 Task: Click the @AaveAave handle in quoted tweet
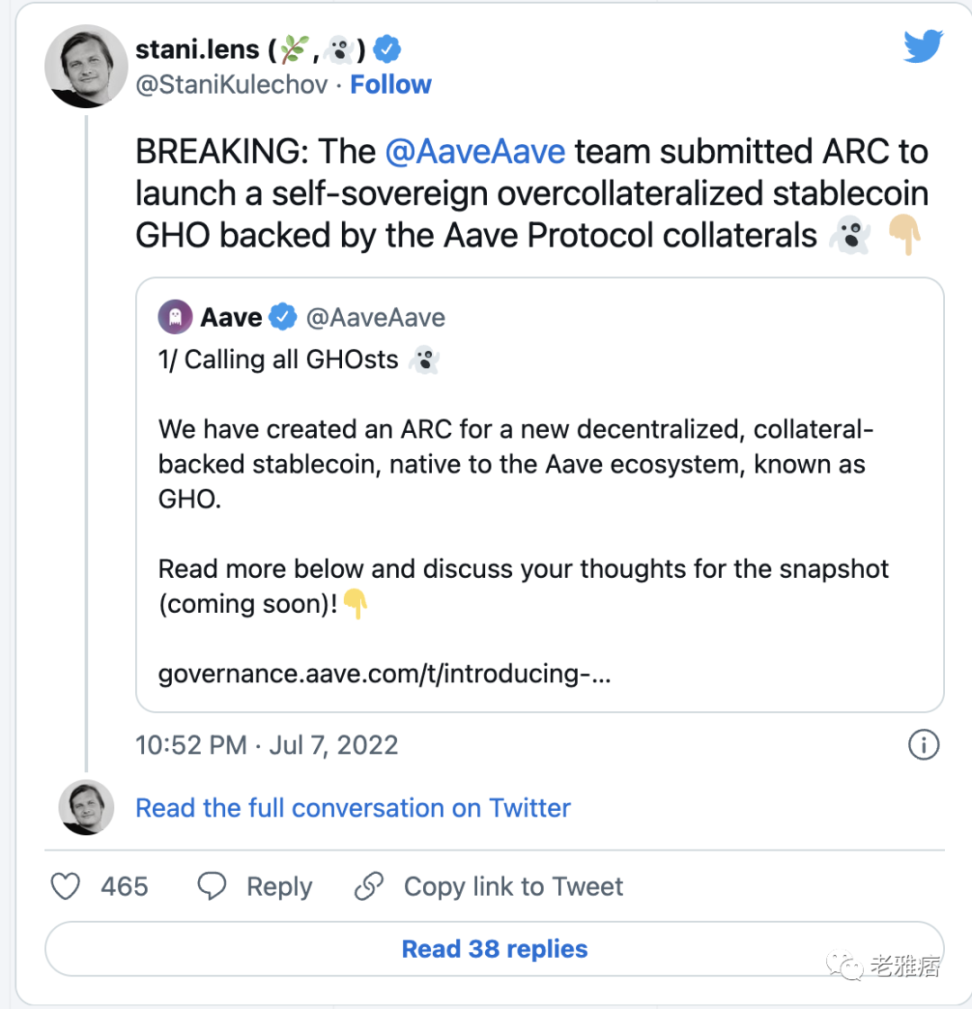tap(375, 318)
